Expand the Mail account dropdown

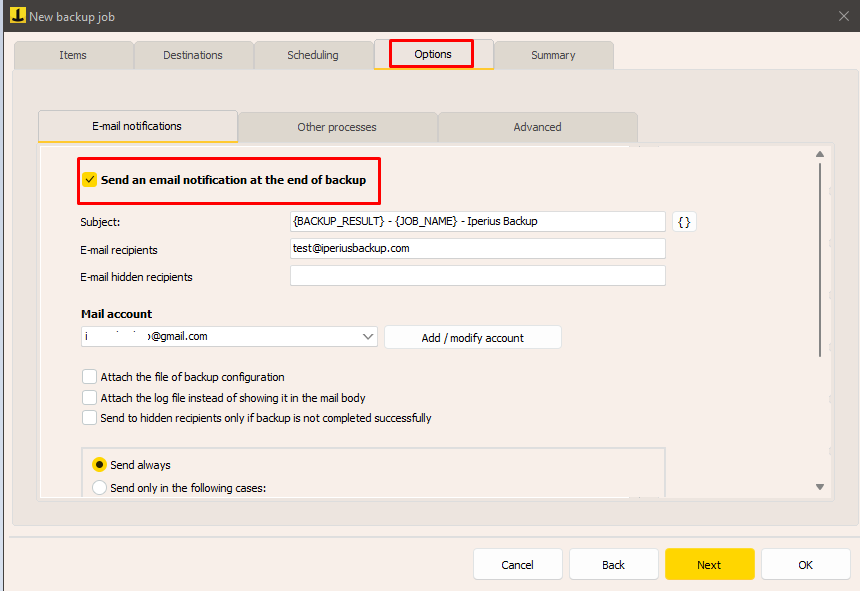click(368, 337)
